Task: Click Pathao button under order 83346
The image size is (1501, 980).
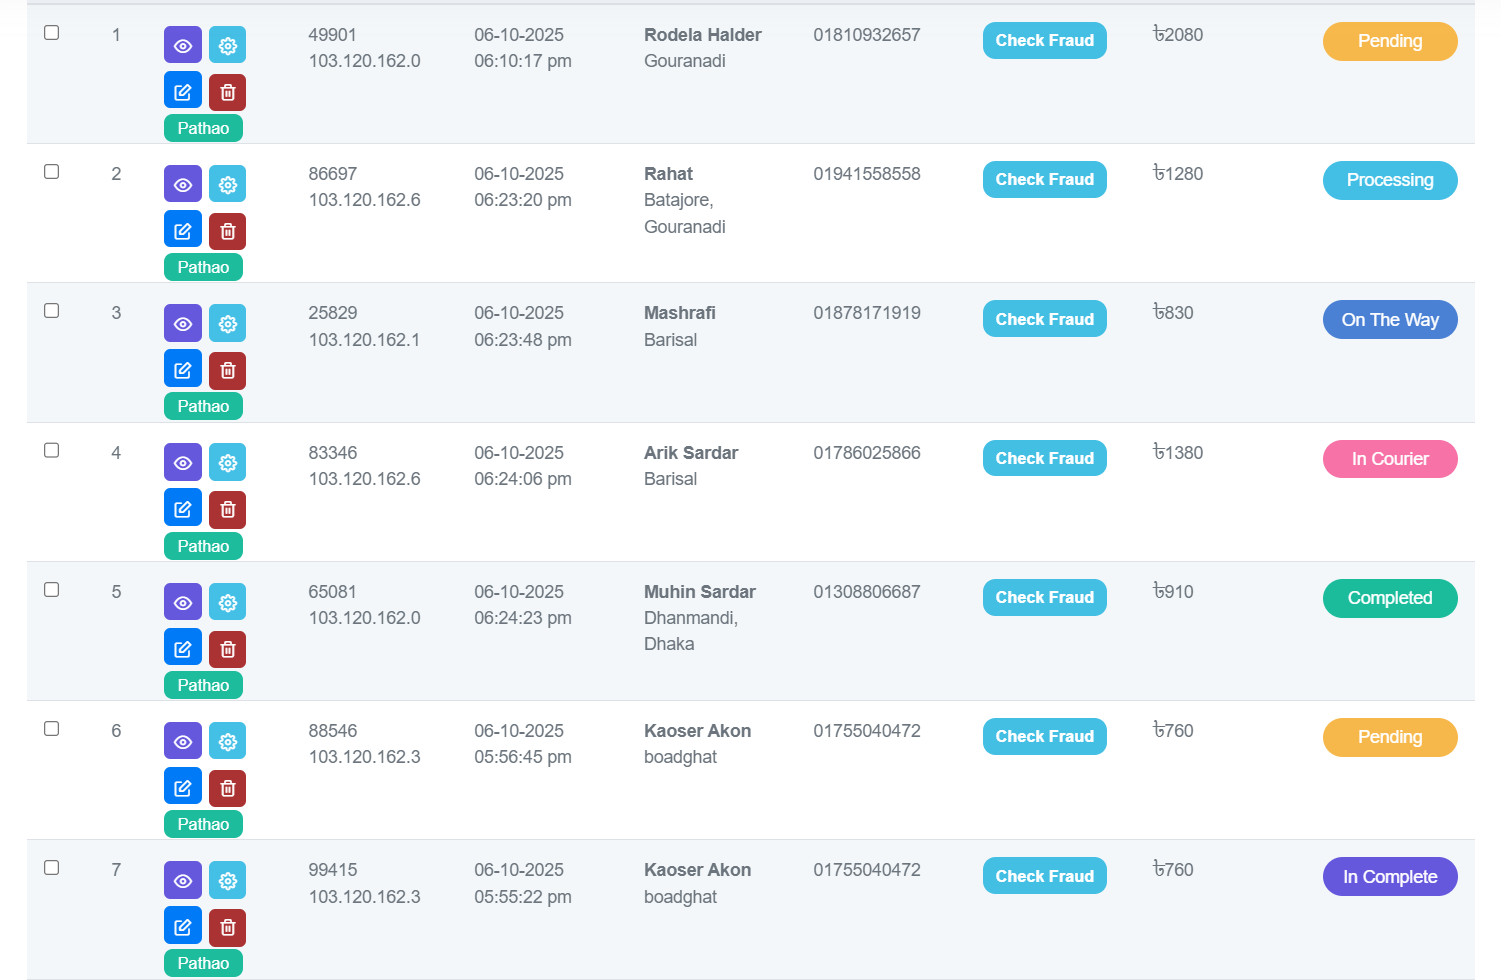Action: pos(203,546)
